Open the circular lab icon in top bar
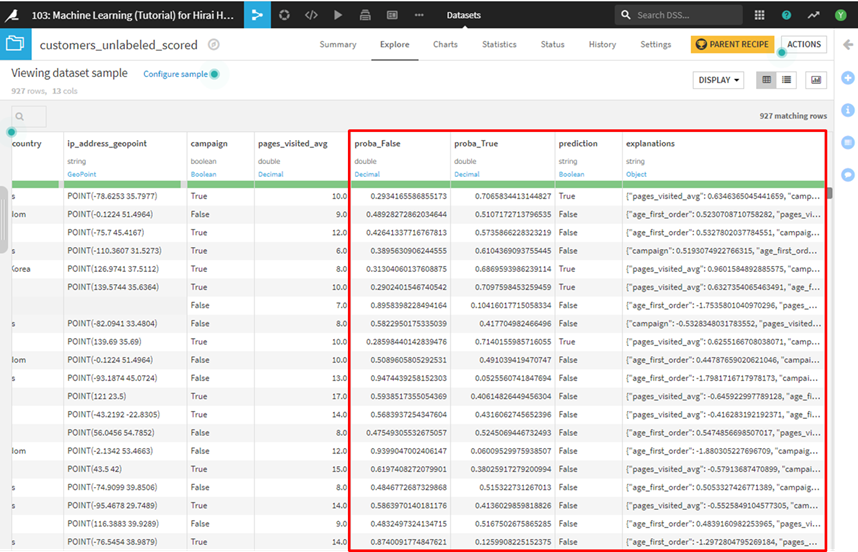 [x=284, y=15]
